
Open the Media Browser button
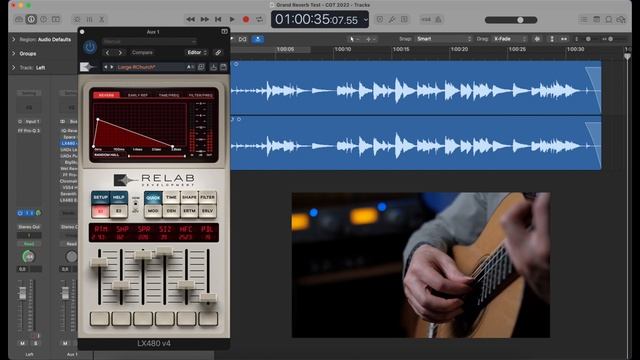[x=621, y=19]
